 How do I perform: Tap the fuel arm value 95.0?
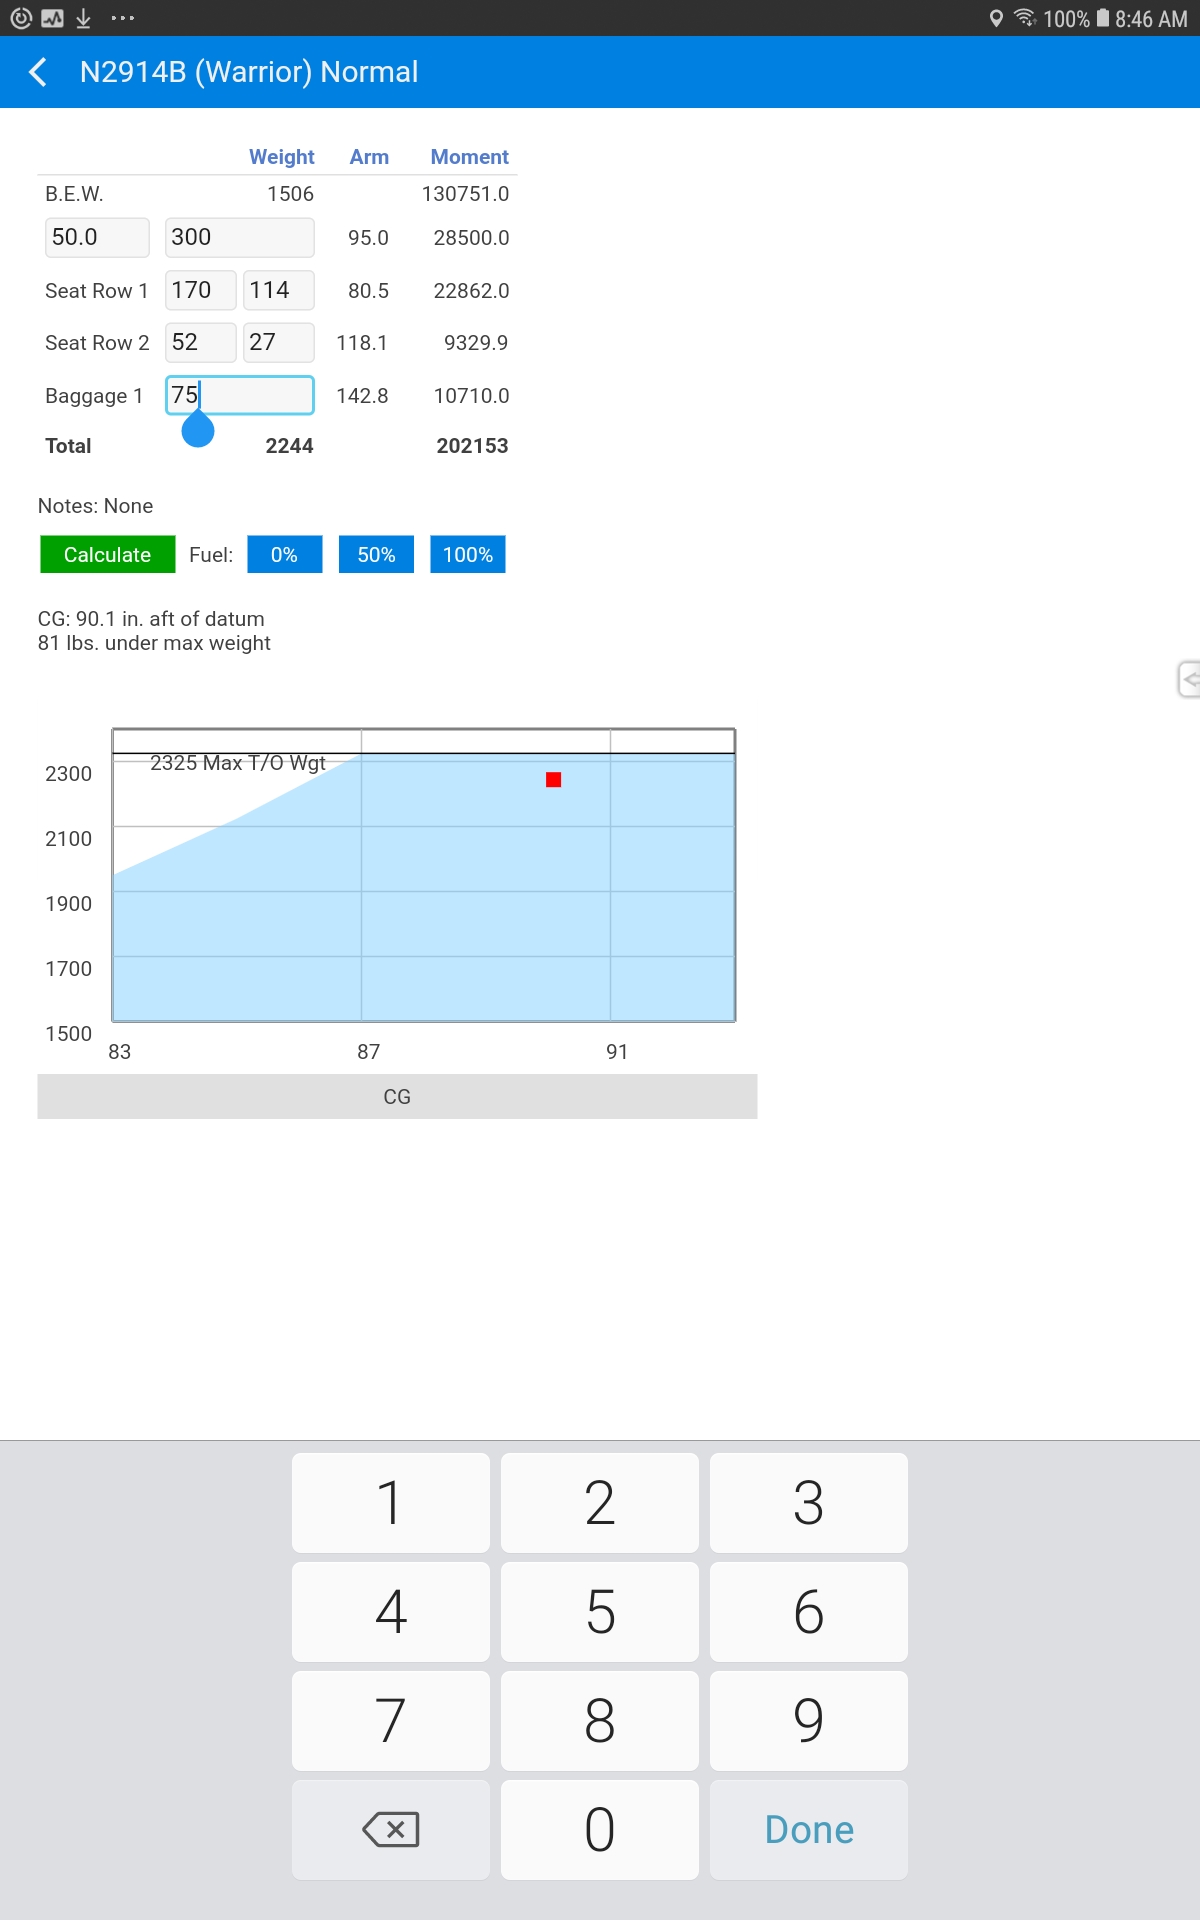(368, 238)
